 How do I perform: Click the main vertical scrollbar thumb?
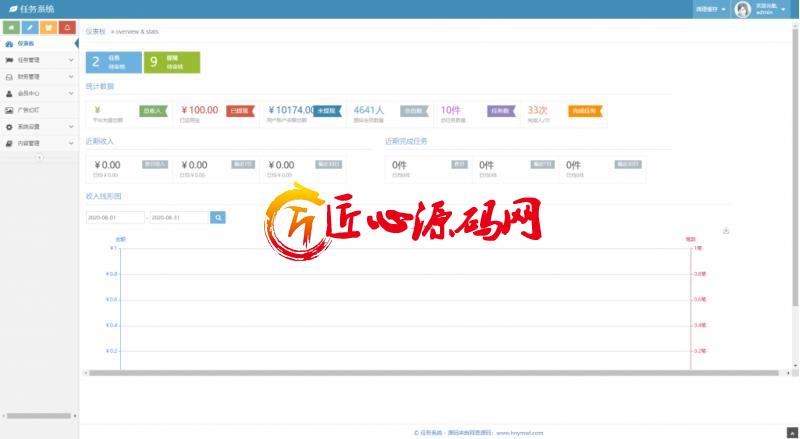pos(795,166)
